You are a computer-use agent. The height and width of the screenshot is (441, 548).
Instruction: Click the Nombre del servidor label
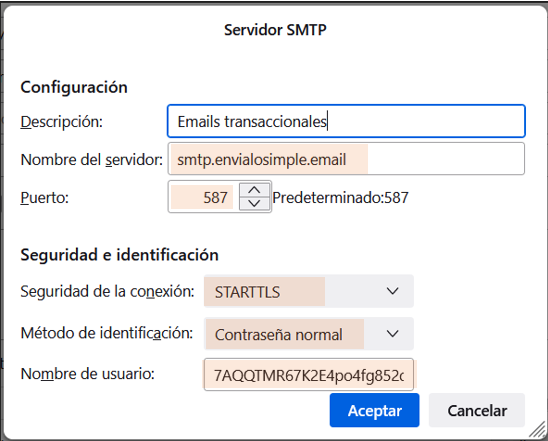(92, 160)
